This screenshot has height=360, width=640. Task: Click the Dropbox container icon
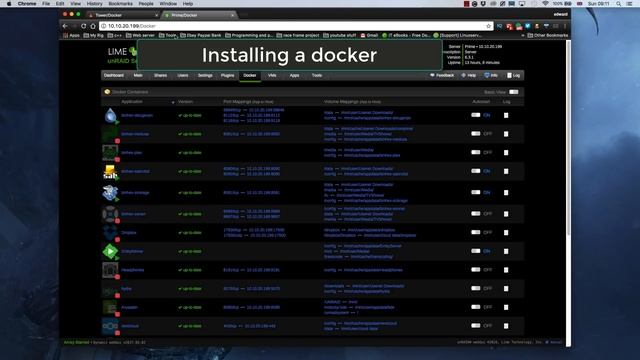coord(110,233)
